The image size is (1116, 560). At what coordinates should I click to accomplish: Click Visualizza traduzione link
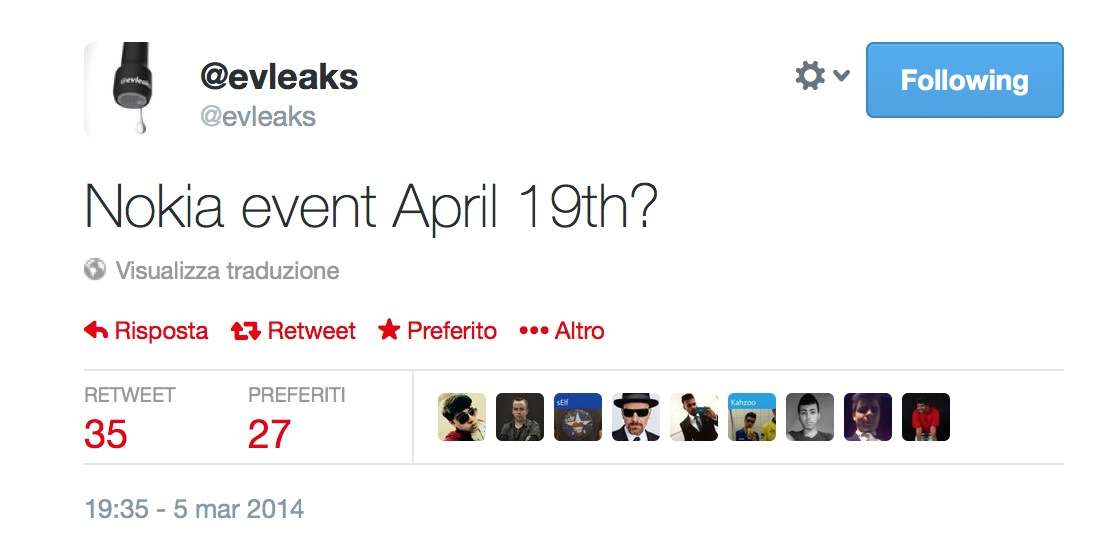227,270
